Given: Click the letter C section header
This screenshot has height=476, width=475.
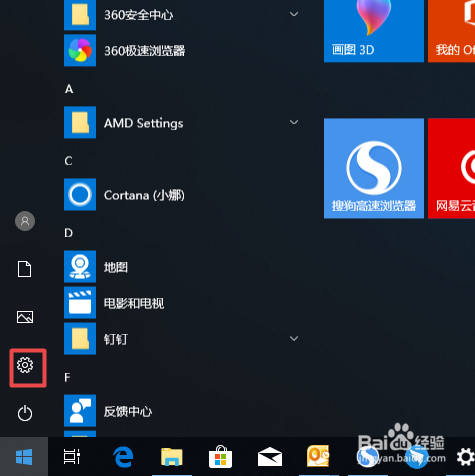Looking at the screenshot, I should tap(68, 161).
